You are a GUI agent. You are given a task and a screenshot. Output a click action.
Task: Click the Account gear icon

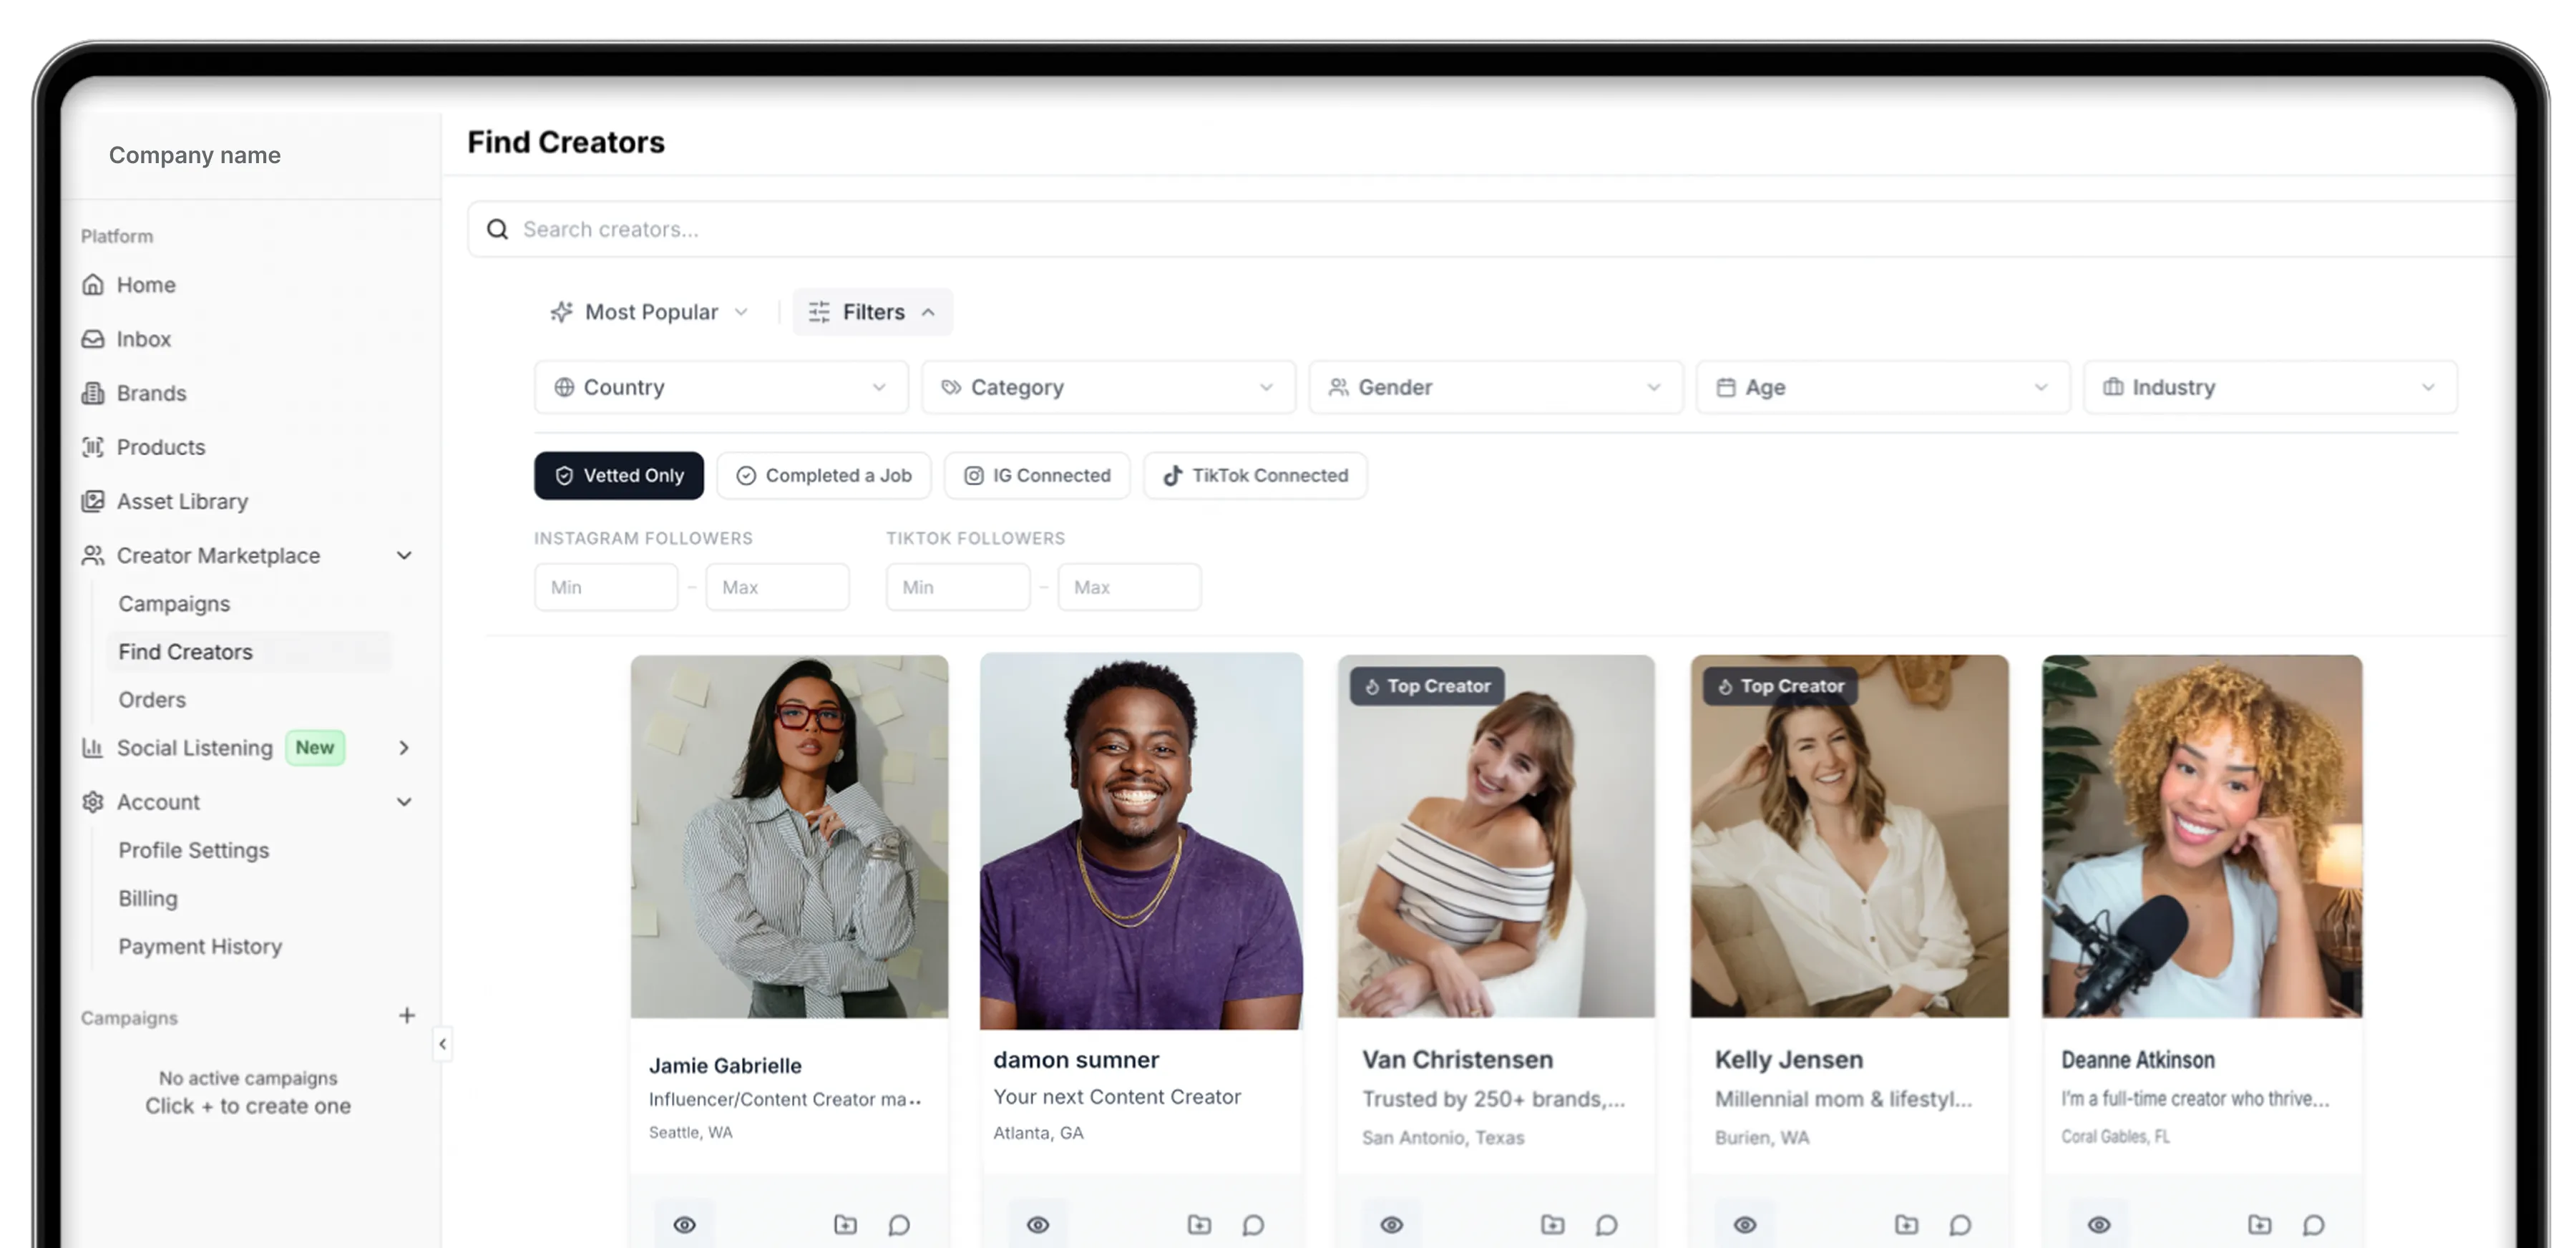(93, 802)
